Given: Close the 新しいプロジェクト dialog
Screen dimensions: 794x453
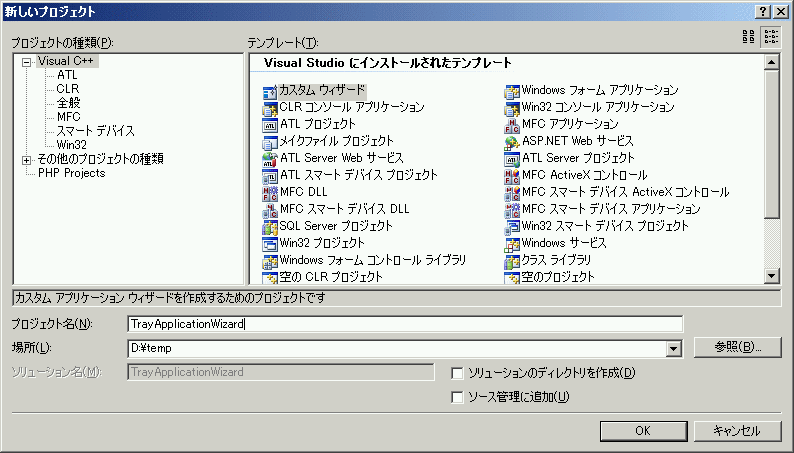Looking at the screenshot, I should coord(780,12).
